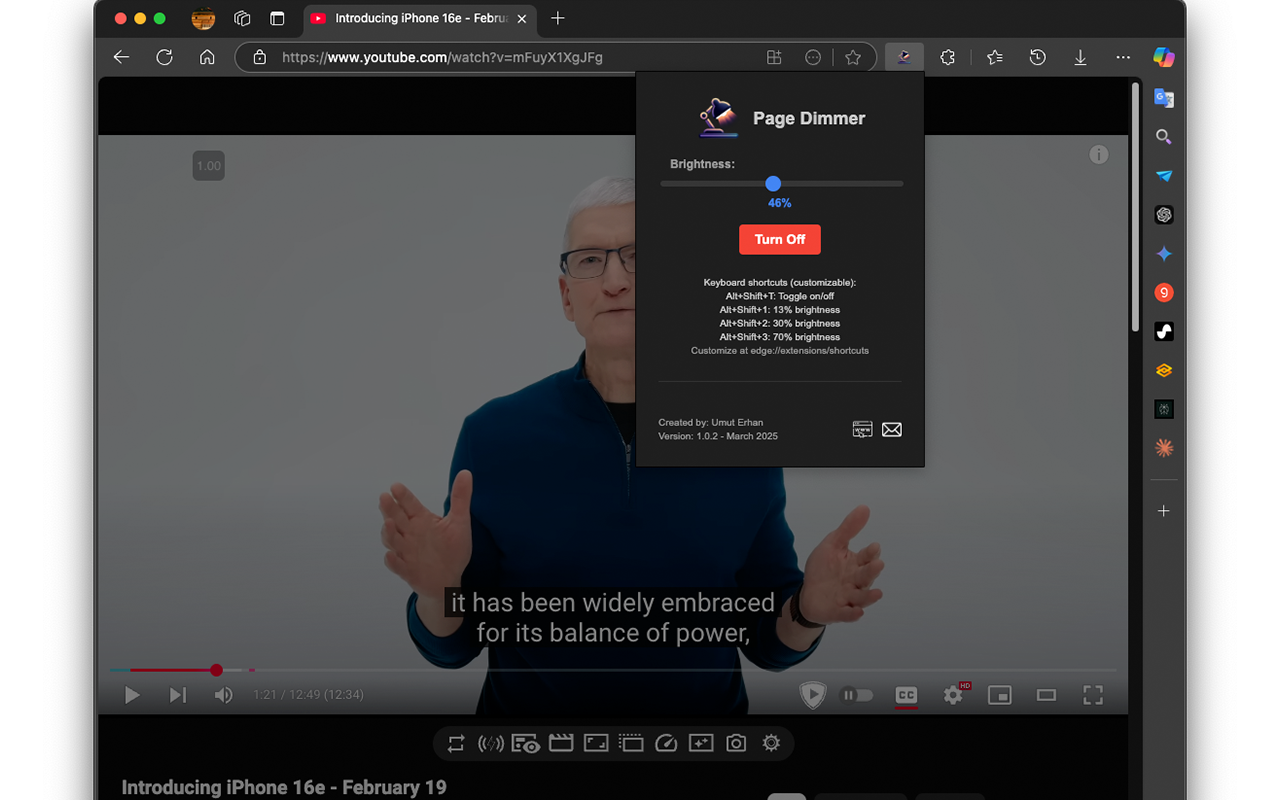
Task: Open the Downloads panel
Action: pos(1081,58)
